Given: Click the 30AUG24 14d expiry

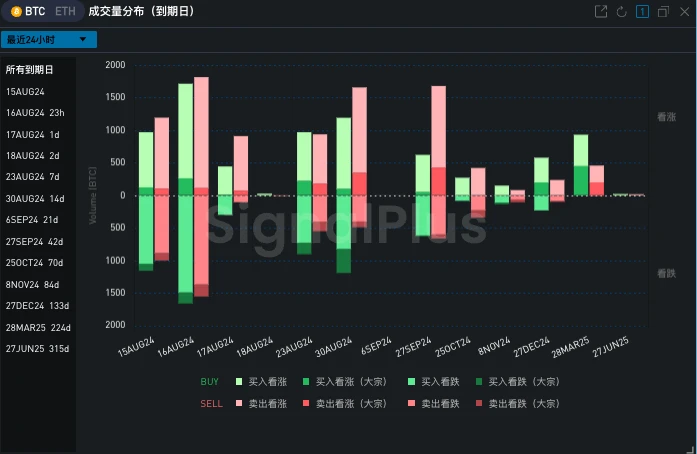Looking at the screenshot, I should coord(35,199).
